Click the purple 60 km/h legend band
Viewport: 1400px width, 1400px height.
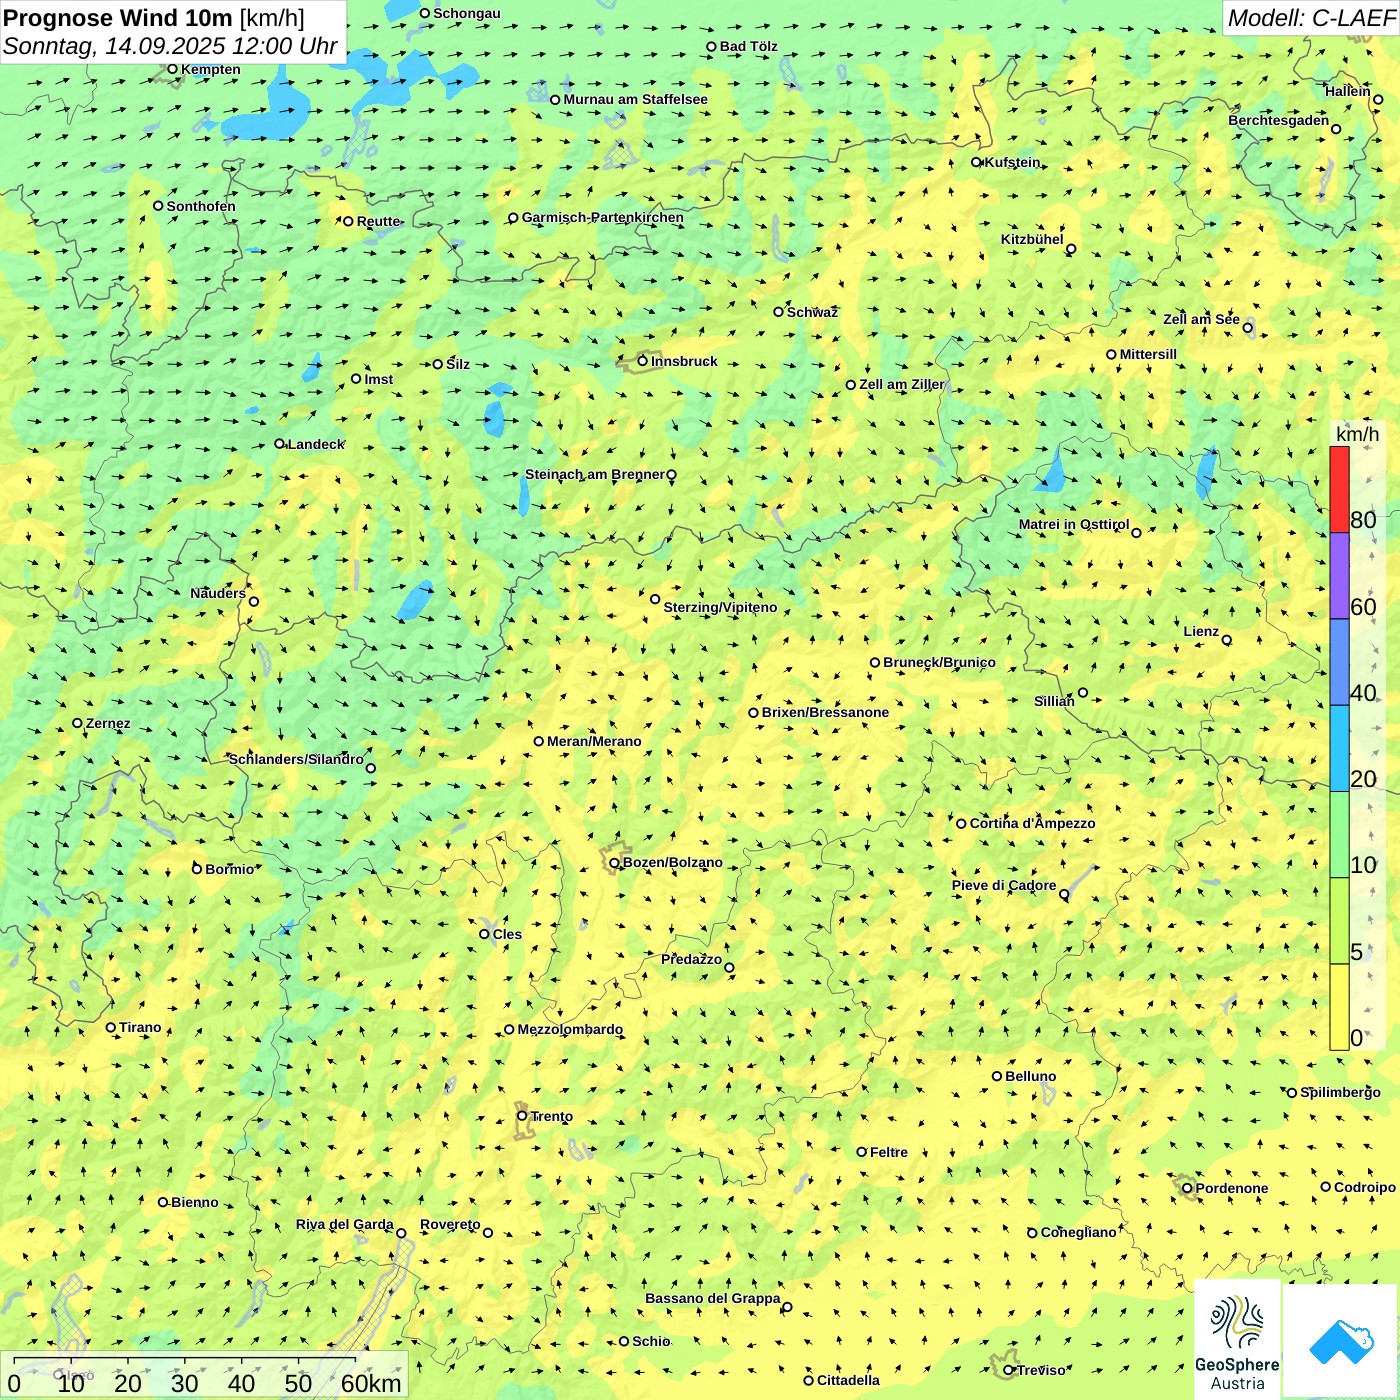click(1339, 576)
